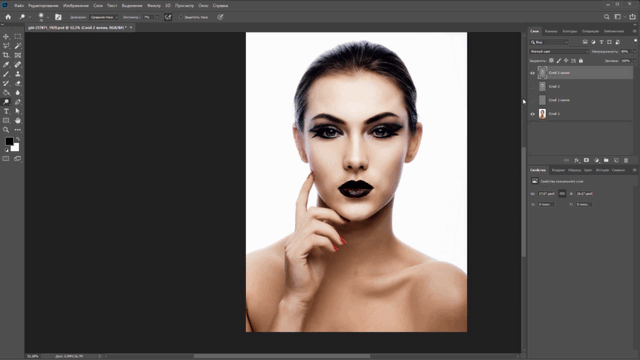Toggle lock transparent pixels
This screenshot has height=360, width=640.
coord(551,60)
